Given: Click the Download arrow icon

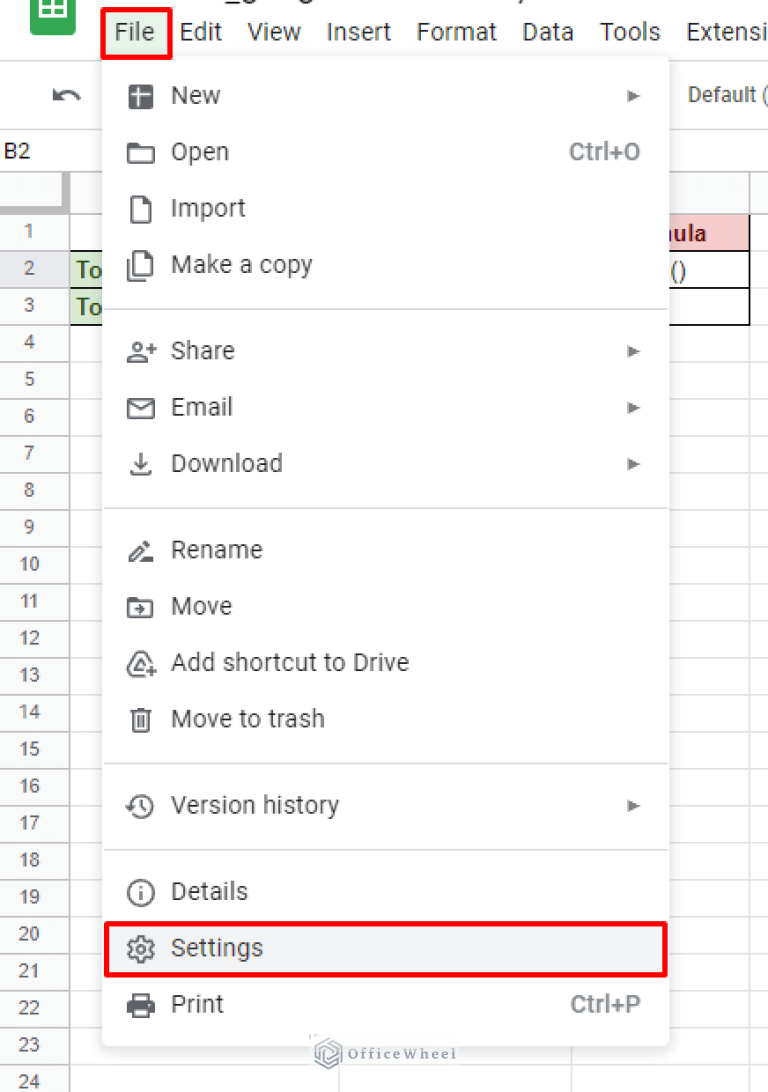Looking at the screenshot, I should tap(141, 464).
